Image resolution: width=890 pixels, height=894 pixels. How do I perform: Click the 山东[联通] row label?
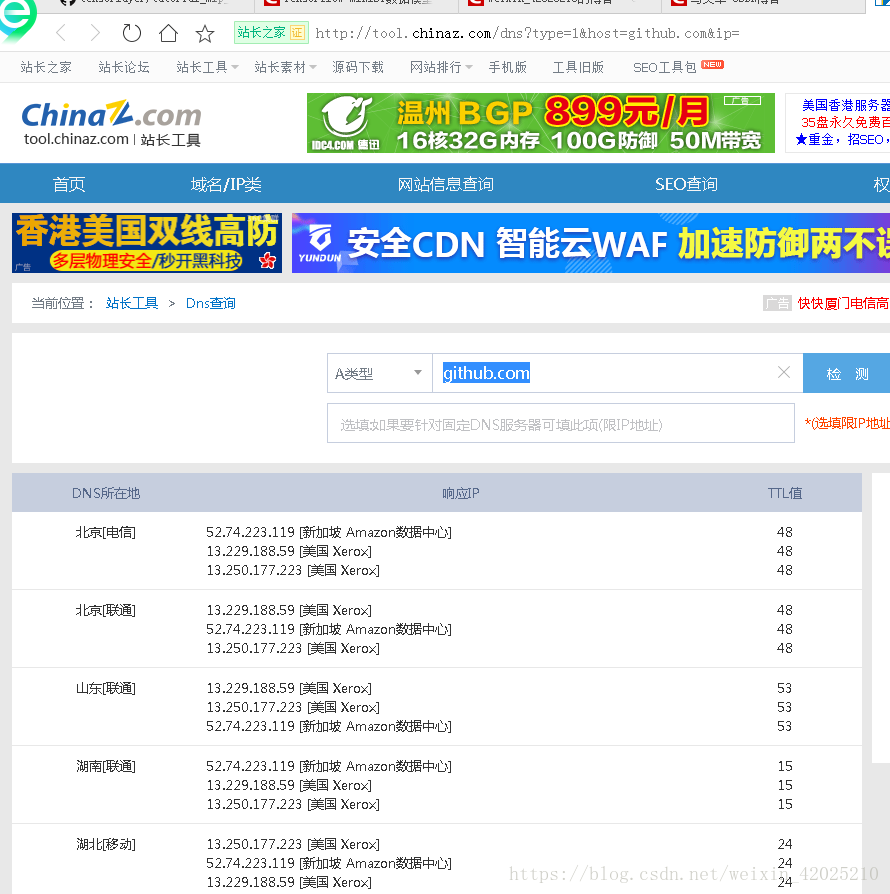(105, 688)
